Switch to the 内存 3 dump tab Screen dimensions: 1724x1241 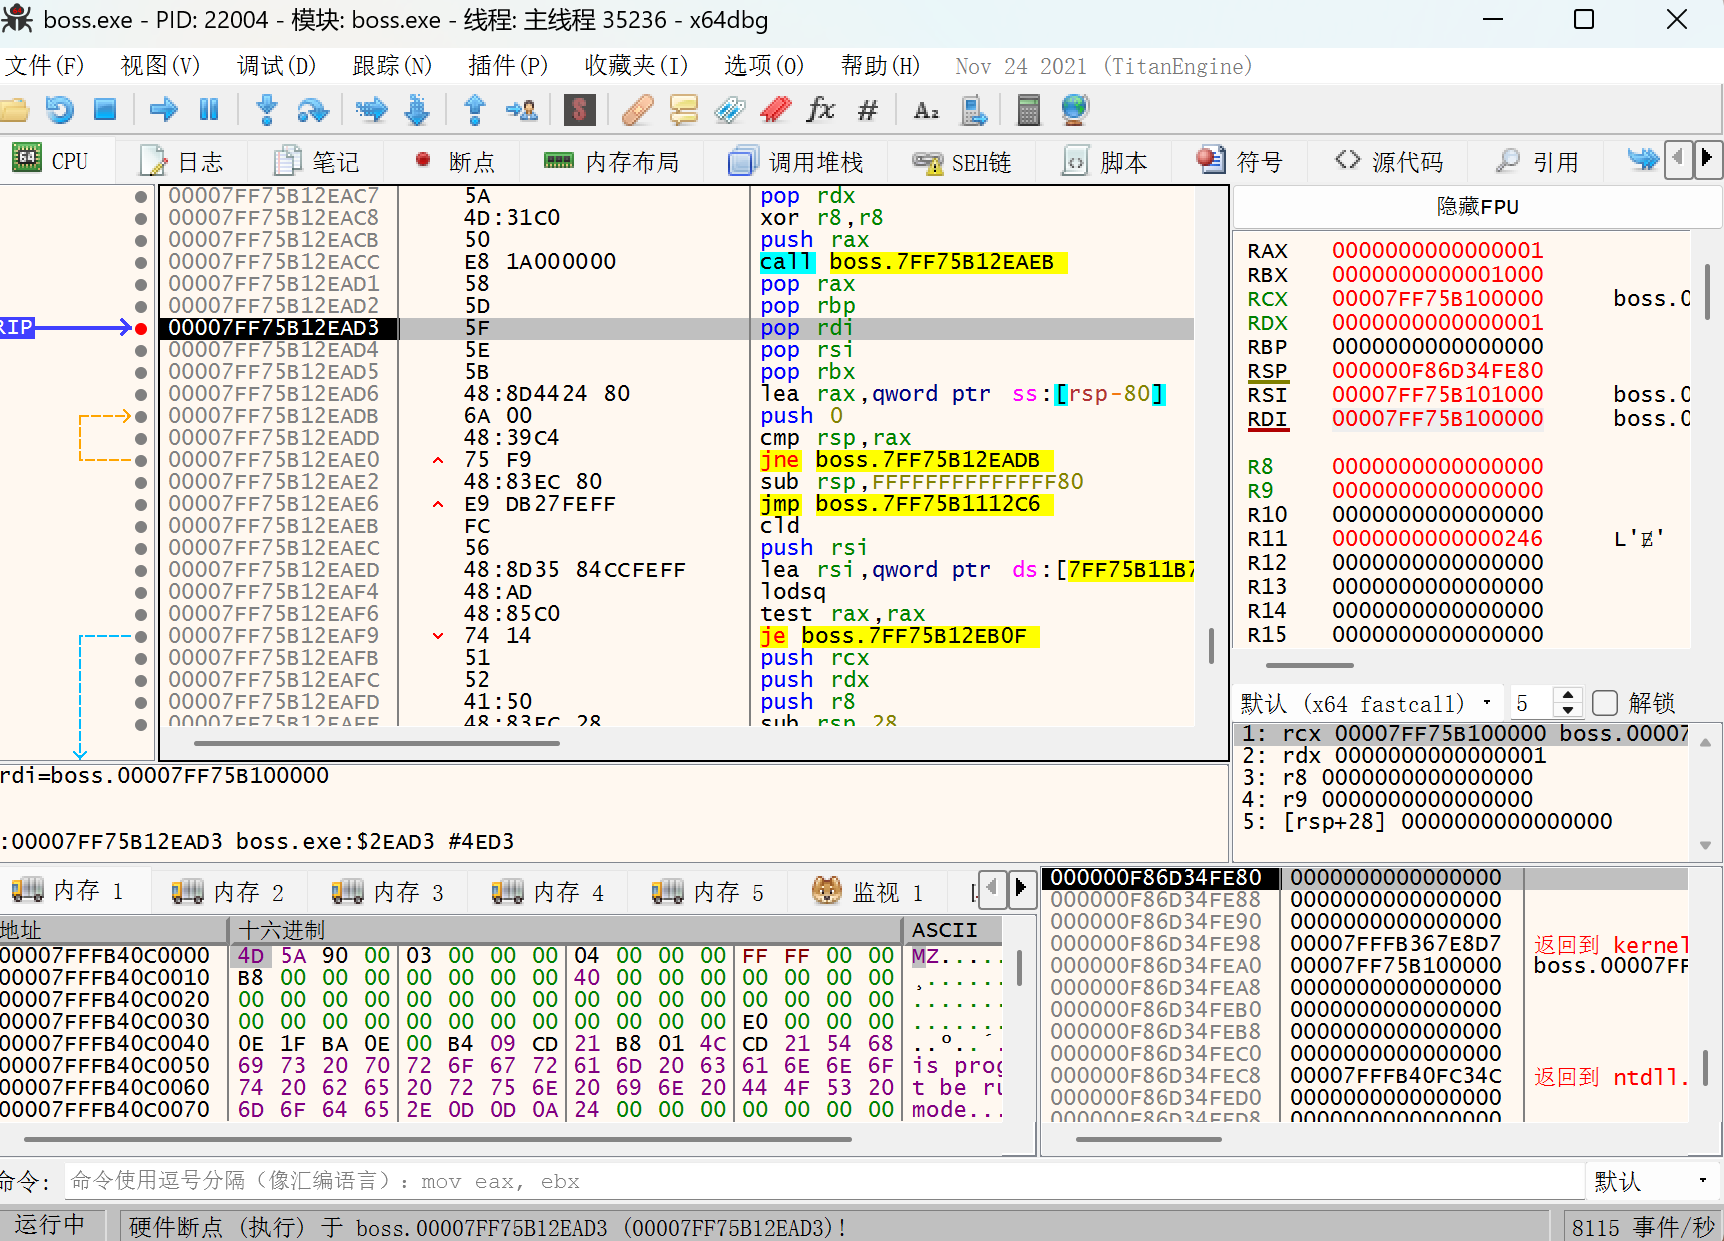388,891
